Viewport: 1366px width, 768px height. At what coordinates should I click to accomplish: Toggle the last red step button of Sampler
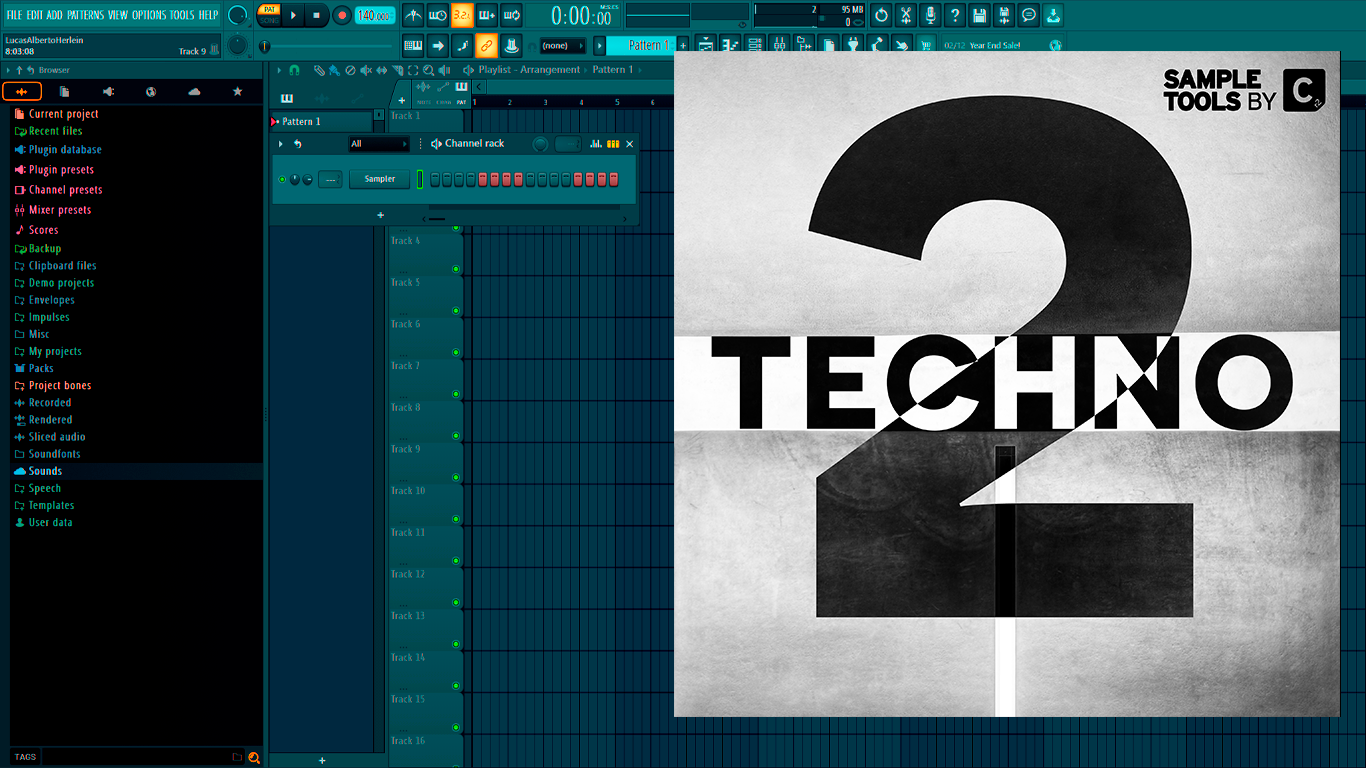pos(614,179)
